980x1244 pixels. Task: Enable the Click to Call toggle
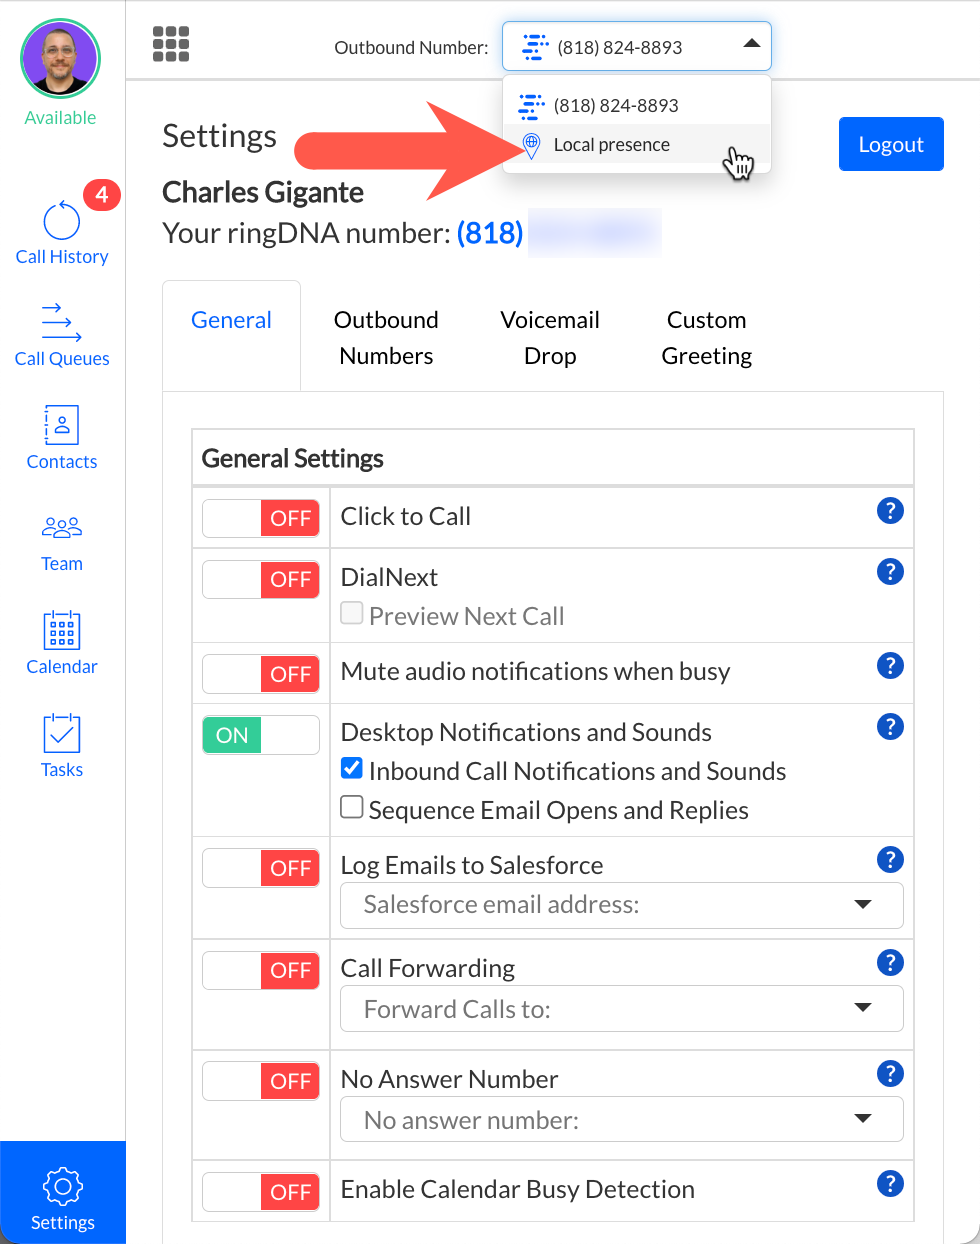point(261,518)
